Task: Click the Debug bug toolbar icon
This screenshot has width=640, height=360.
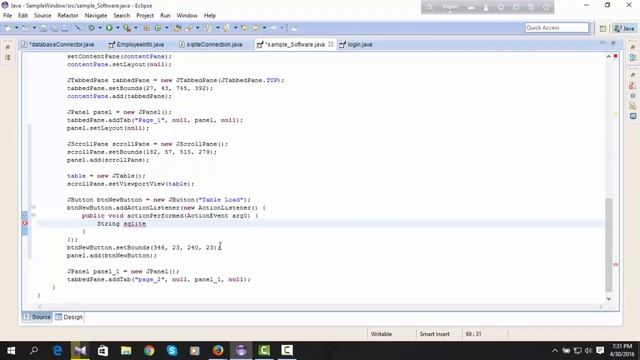Action: pos(91,28)
